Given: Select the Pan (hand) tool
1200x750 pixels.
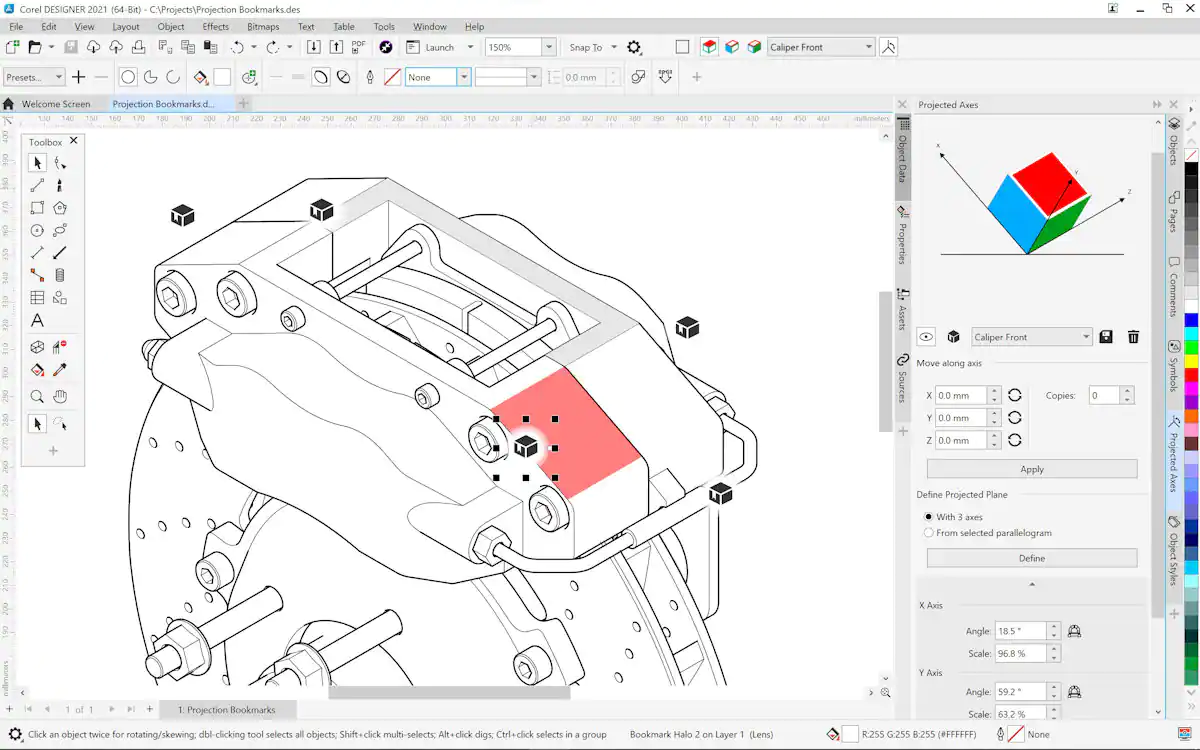Looking at the screenshot, I should [60, 396].
